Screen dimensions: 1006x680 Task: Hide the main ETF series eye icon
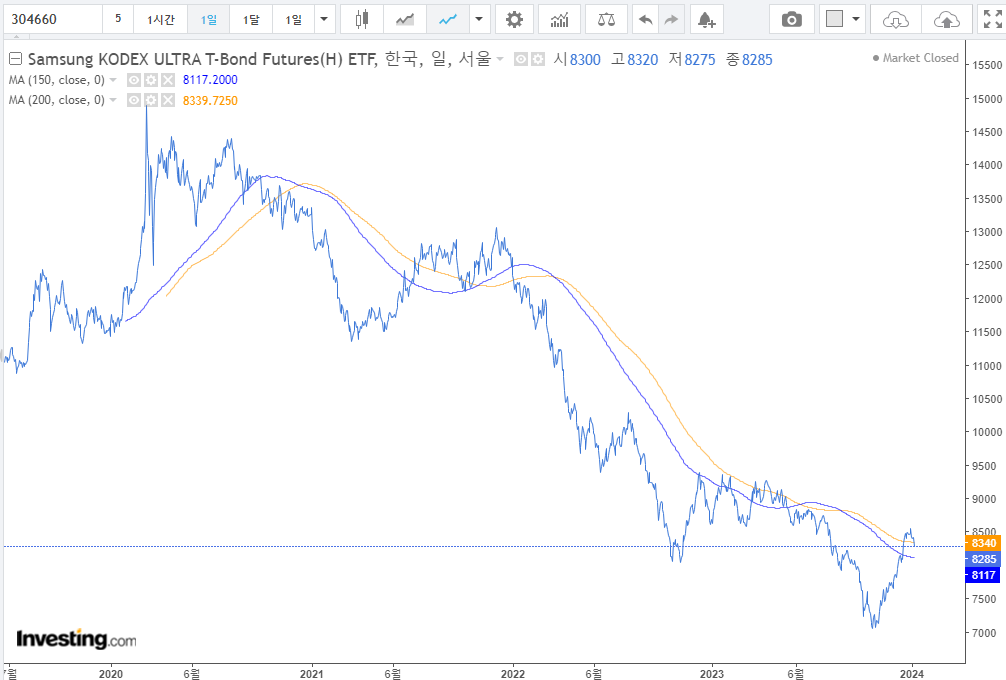click(521, 60)
